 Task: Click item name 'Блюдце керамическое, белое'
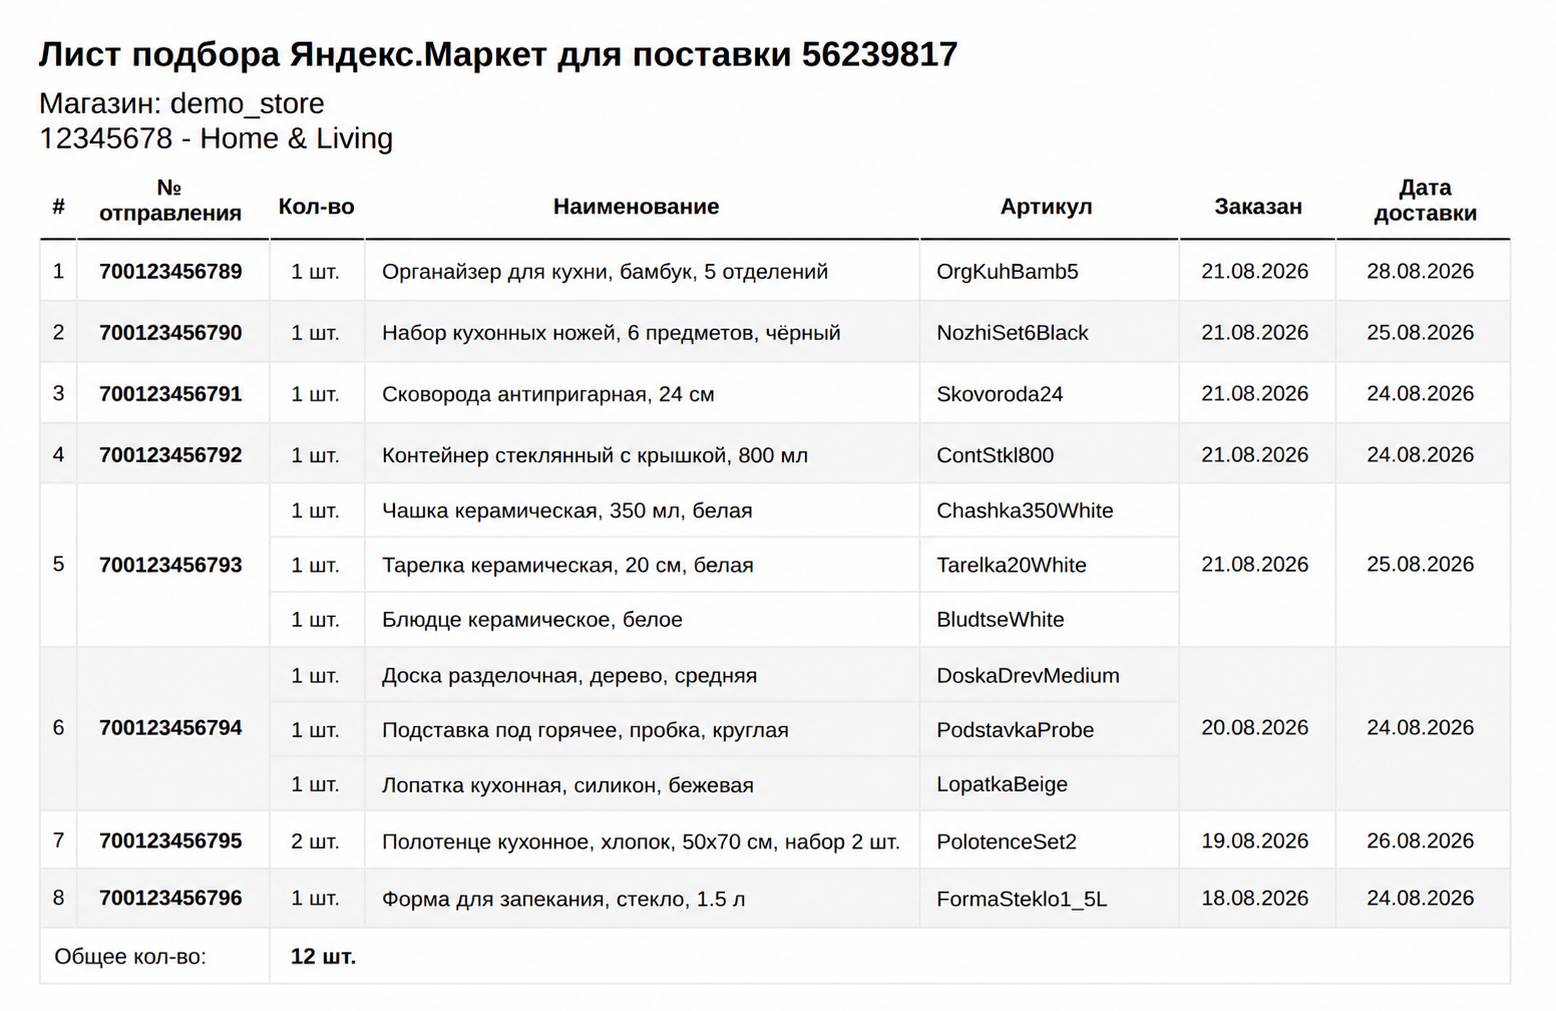coord(532,620)
